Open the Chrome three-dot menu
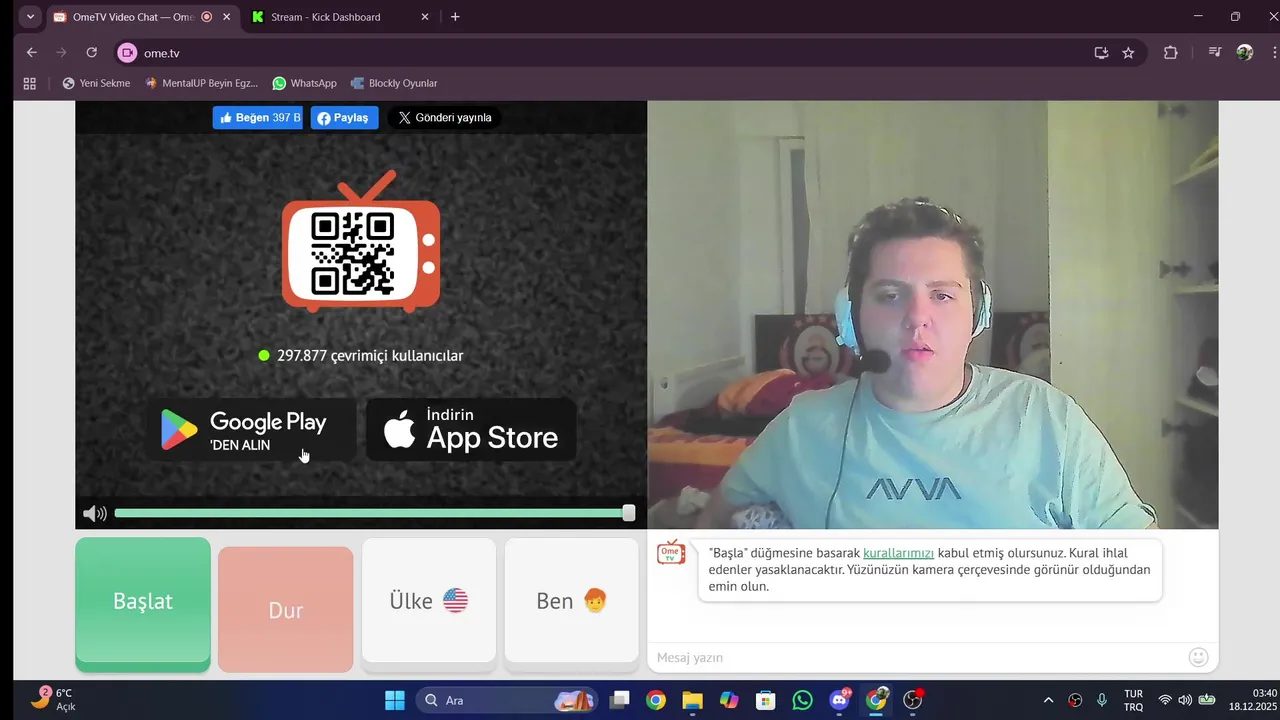The width and height of the screenshot is (1280, 720). coord(1274,53)
